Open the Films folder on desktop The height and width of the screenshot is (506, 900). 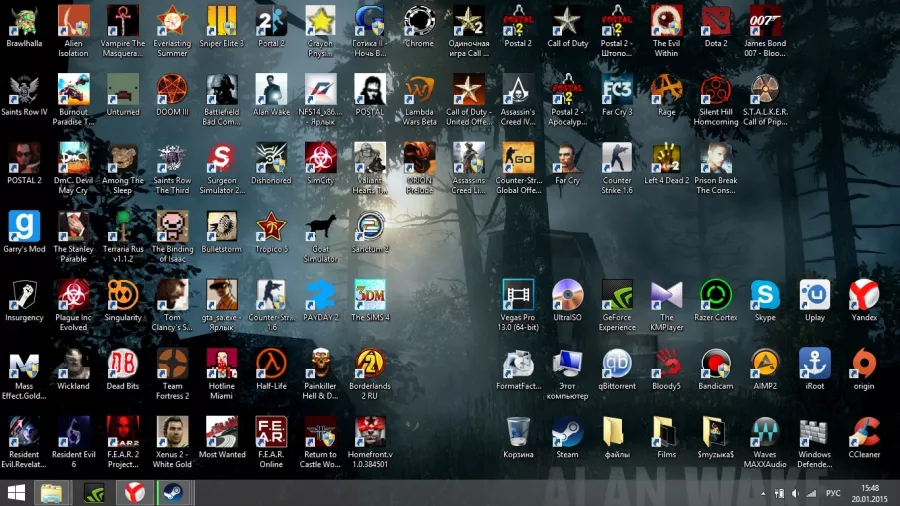pyautogui.click(x=666, y=432)
